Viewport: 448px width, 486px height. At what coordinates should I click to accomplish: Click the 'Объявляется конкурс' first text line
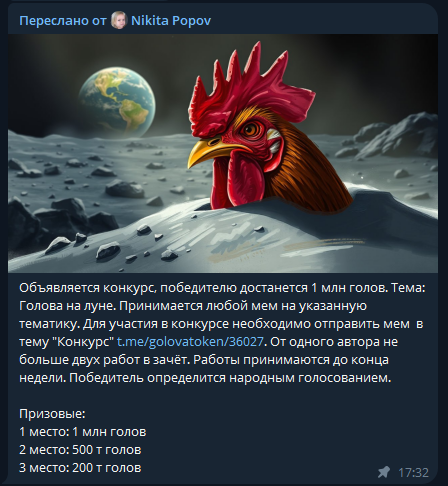[222, 288]
